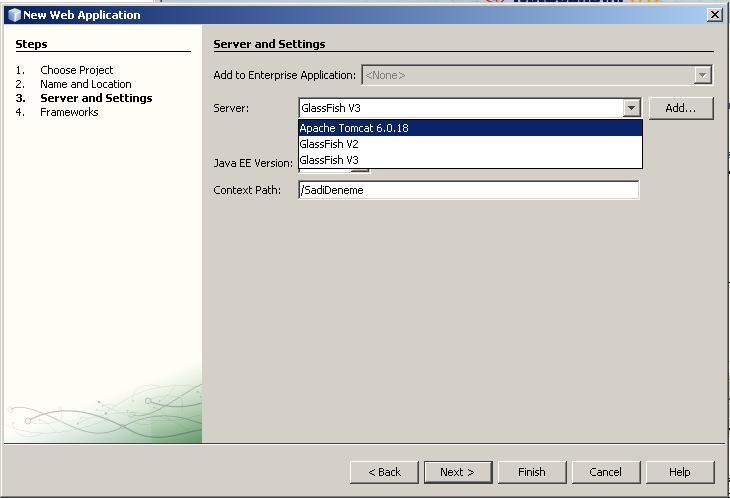Open the Add to Enterprise Application dropdown arrow
The height and width of the screenshot is (498, 730).
[x=703, y=75]
